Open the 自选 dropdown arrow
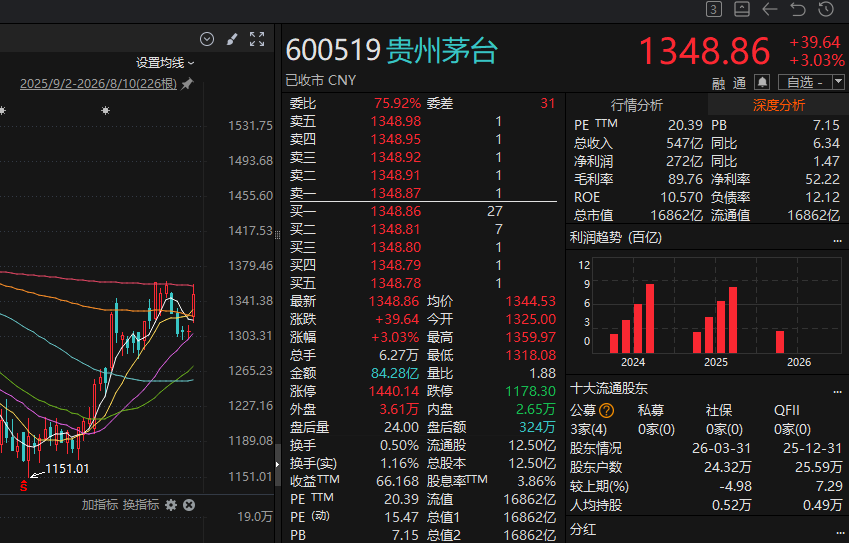Image resolution: width=849 pixels, height=543 pixels. 838,82
